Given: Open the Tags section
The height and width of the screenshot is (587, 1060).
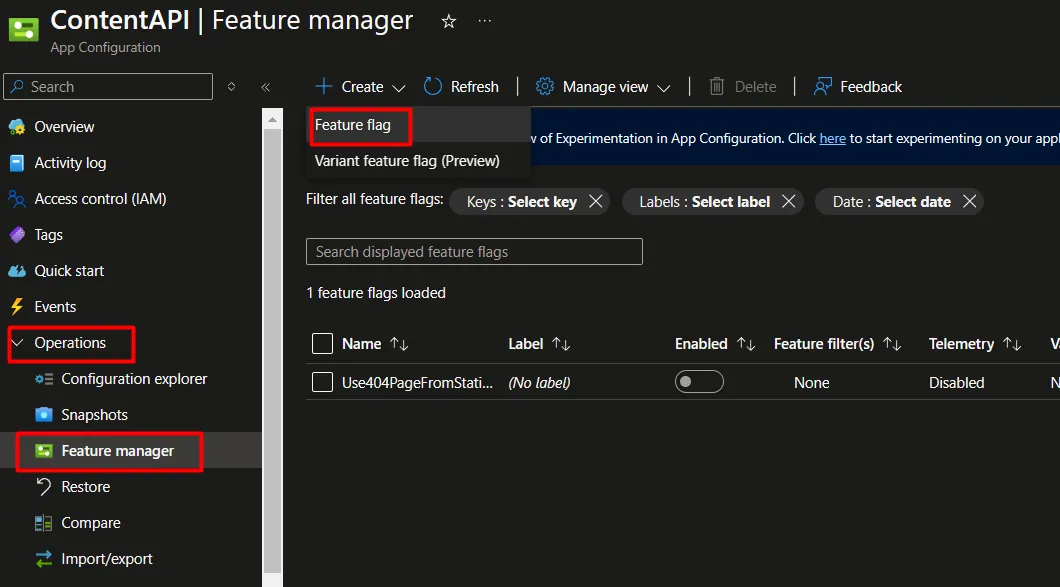Looking at the screenshot, I should coord(48,235).
